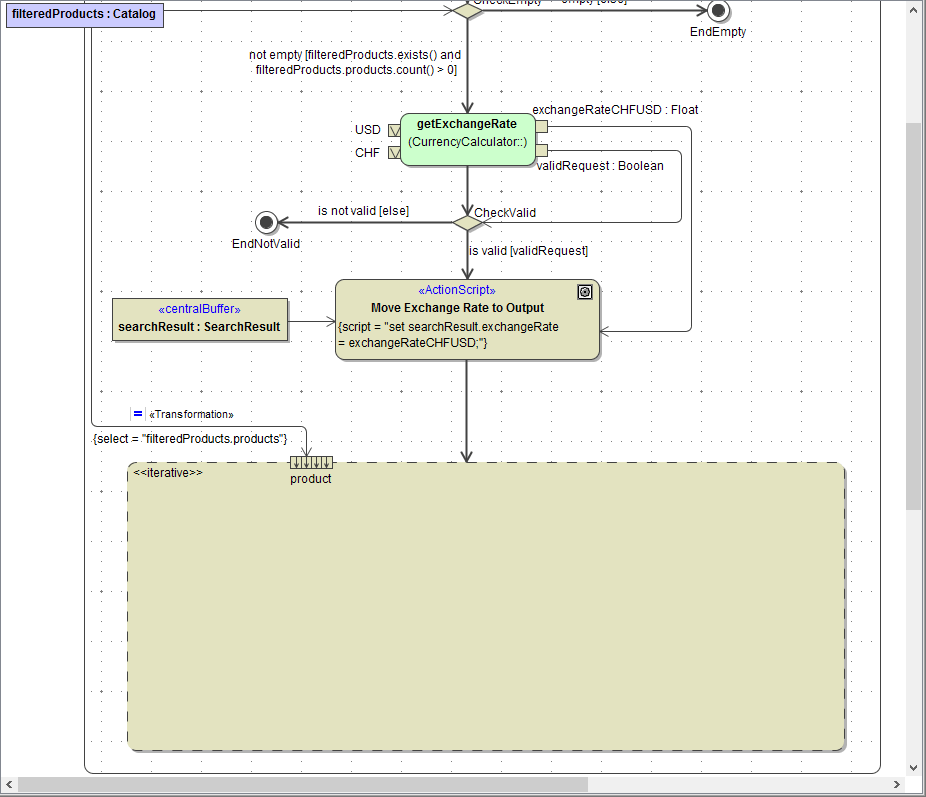Click inside the iterative expansion region

(486, 610)
